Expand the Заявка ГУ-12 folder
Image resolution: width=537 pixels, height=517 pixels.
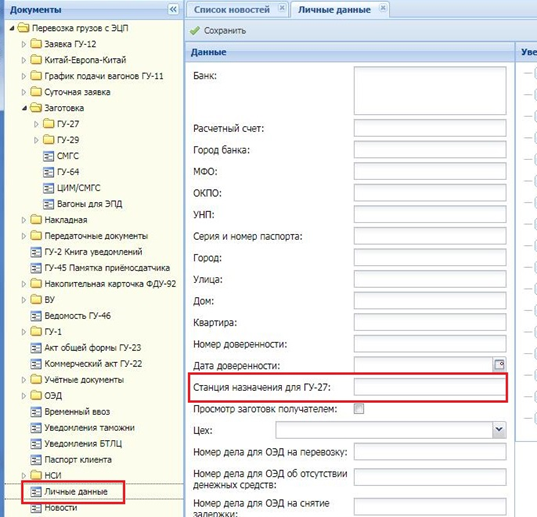[24, 44]
